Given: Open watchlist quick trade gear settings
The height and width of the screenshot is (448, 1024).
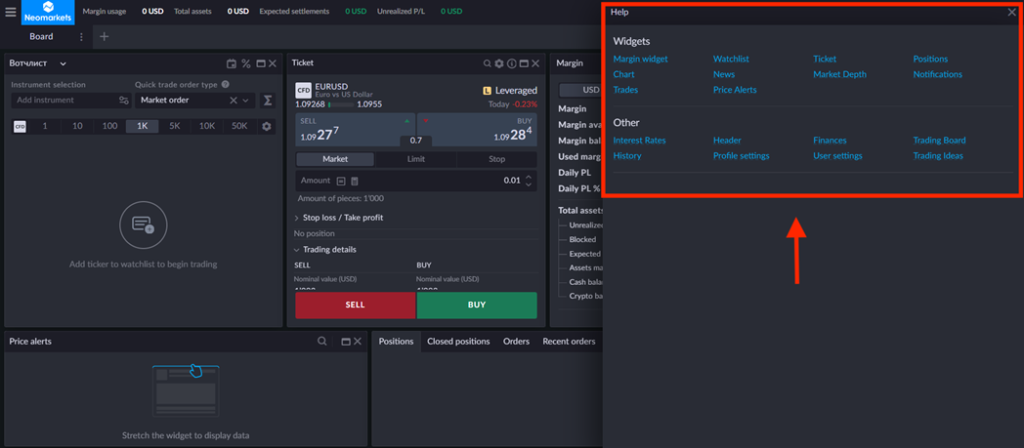Looking at the screenshot, I should [x=266, y=126].
